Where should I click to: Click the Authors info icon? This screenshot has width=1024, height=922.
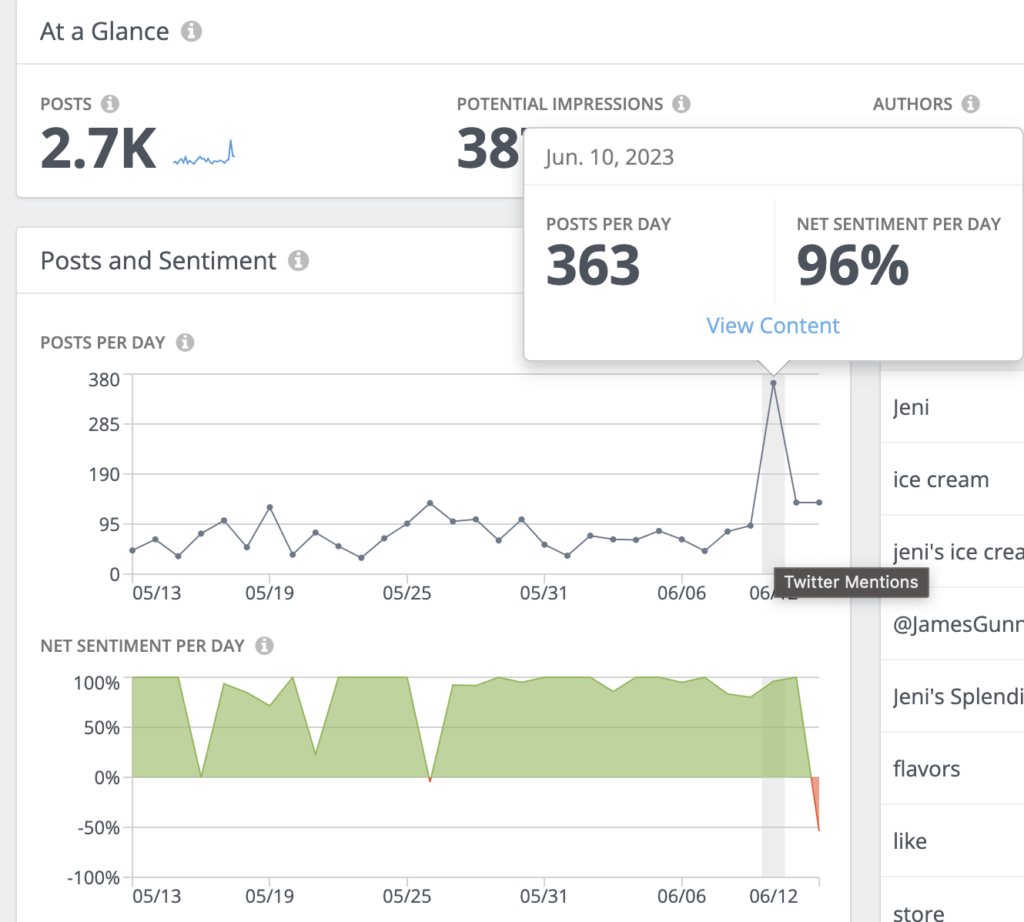click(x=966, y=104)
